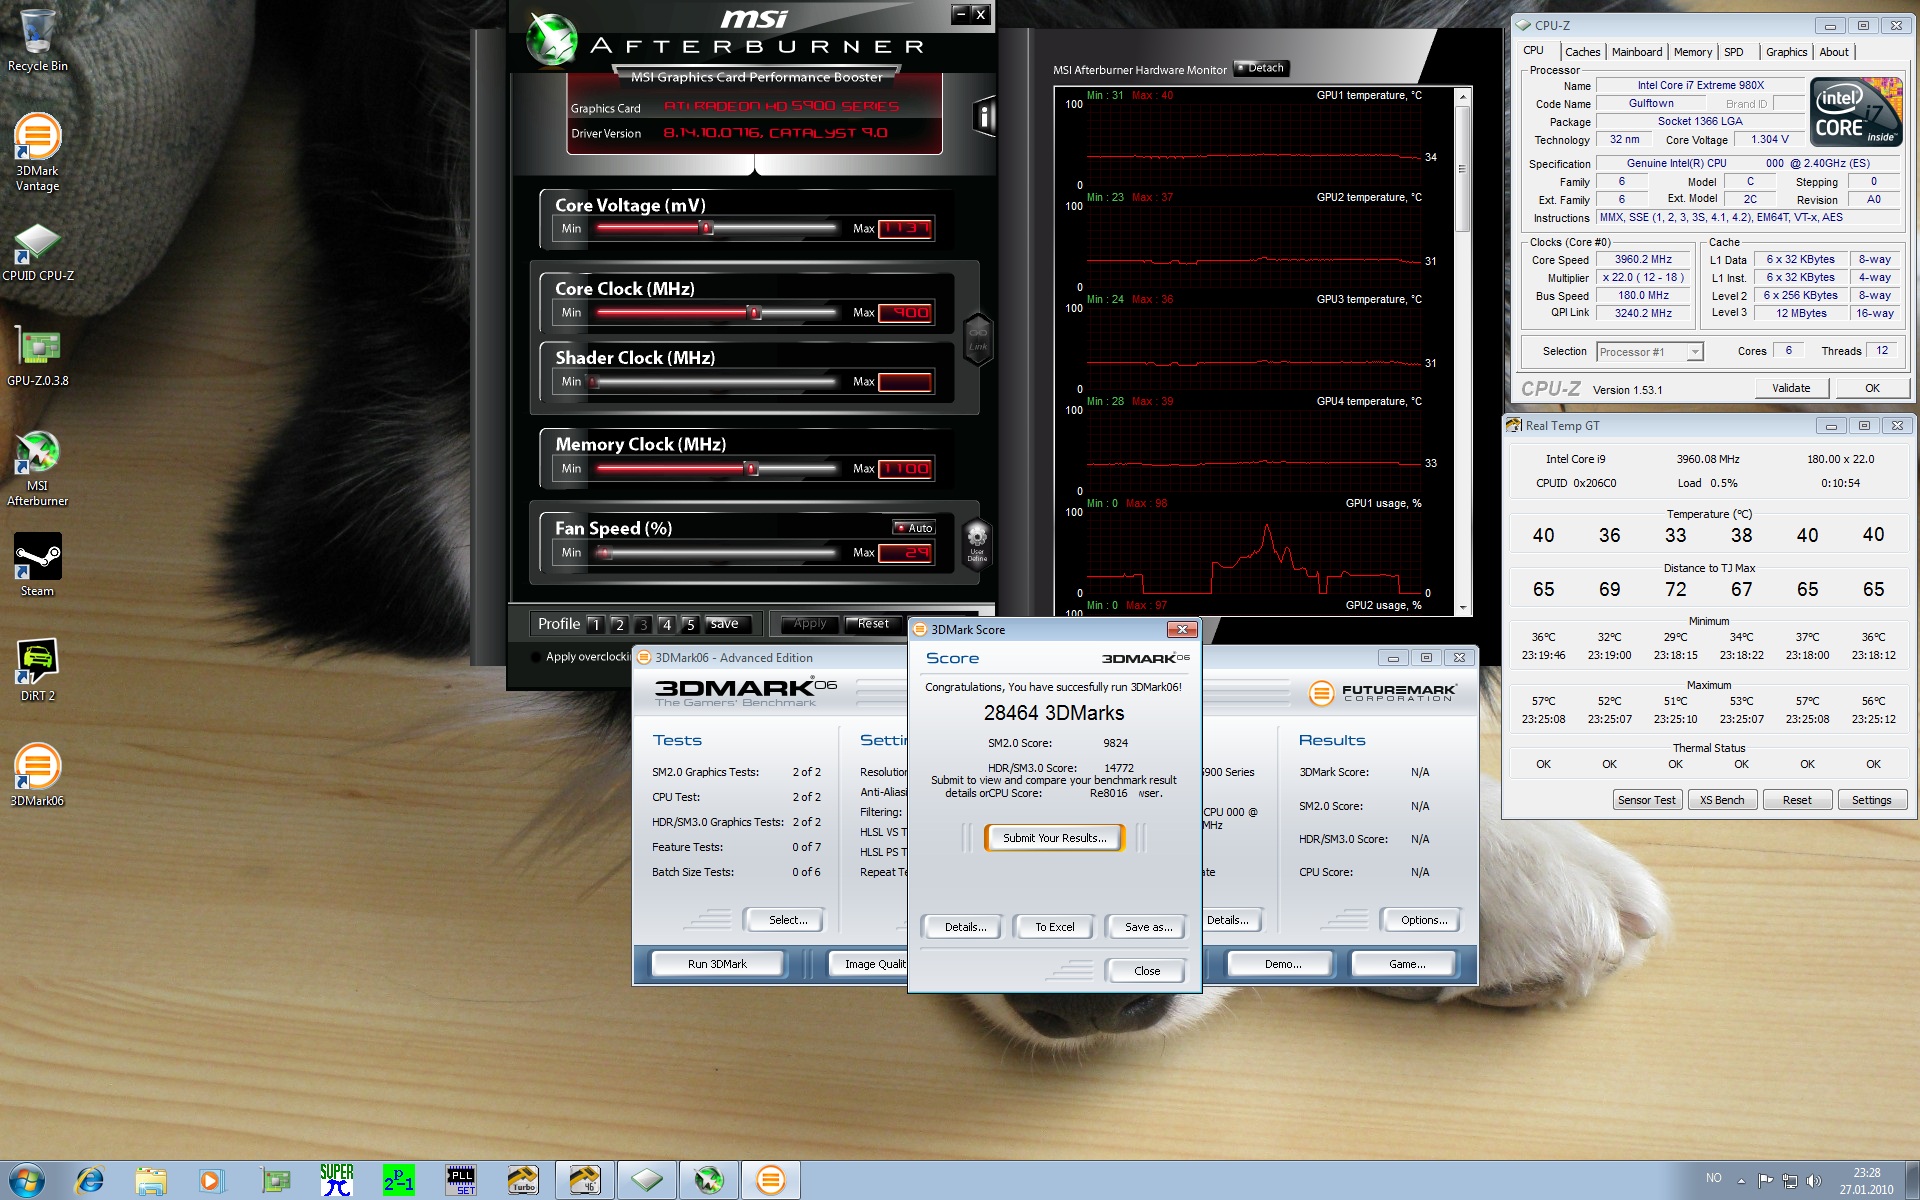
Task: Click Memory Clock slider handle
Action: 751,468
